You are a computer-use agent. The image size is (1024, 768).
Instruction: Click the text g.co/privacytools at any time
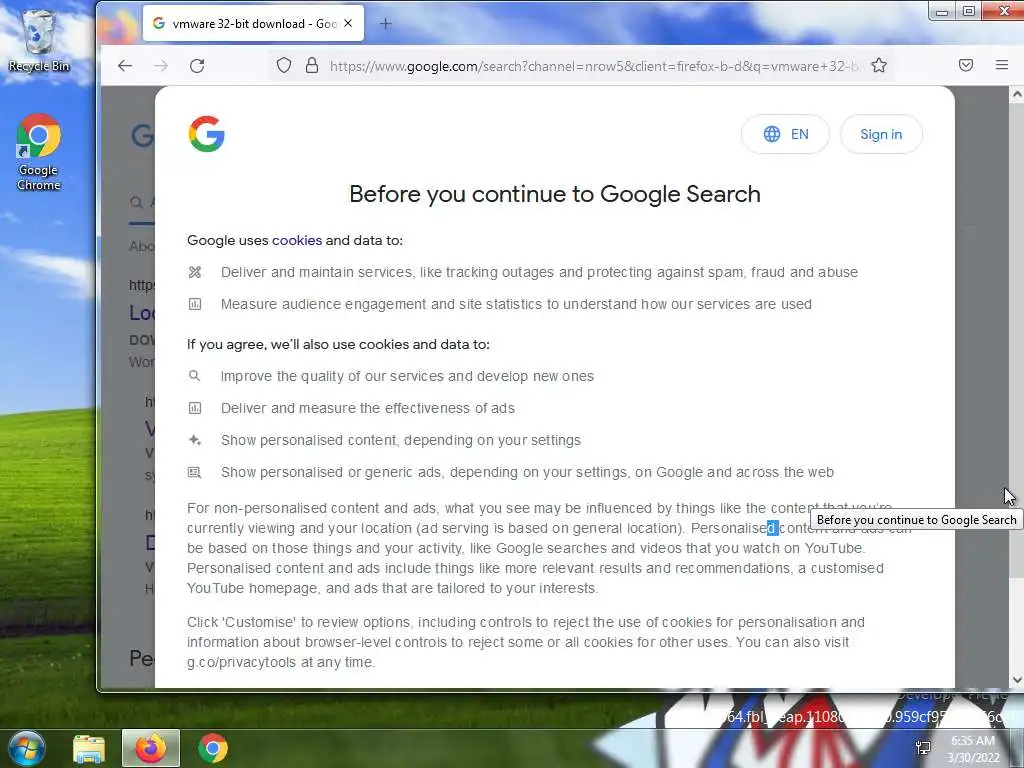(281, 662)
